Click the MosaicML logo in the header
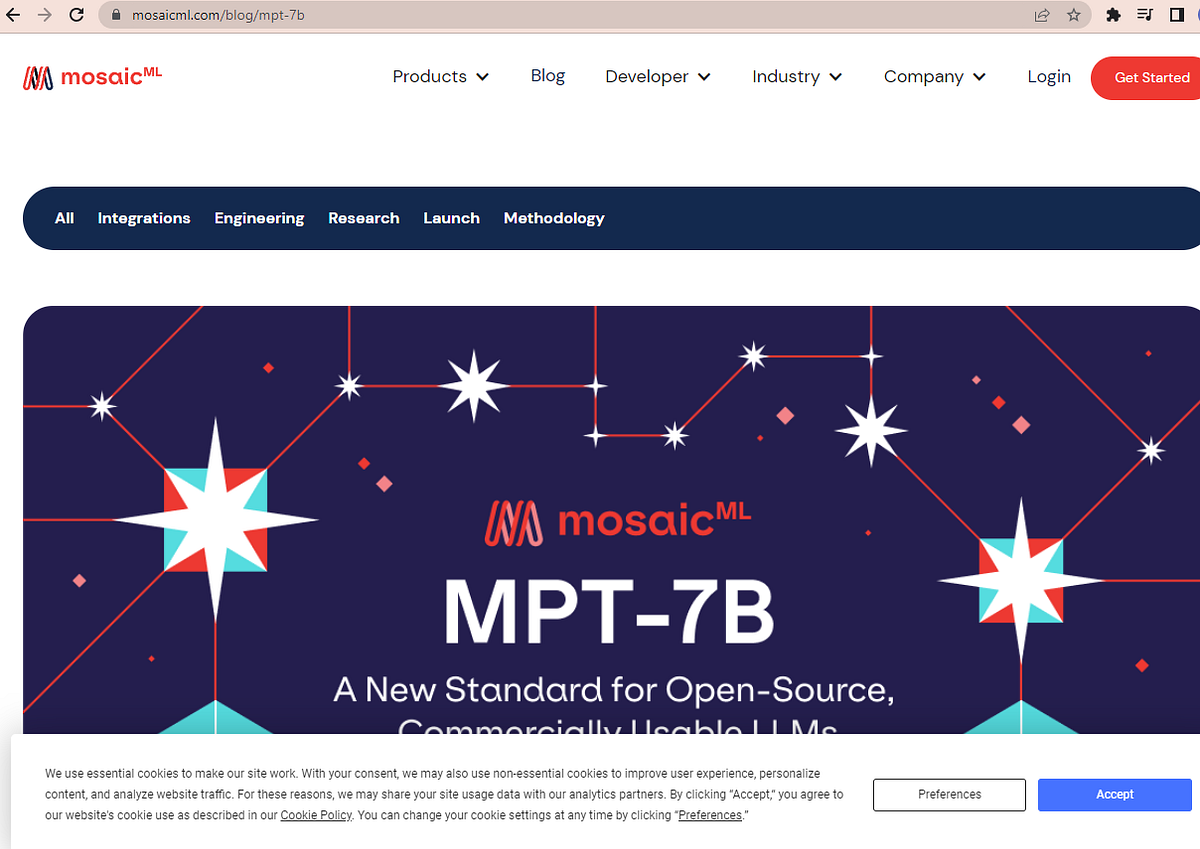The width and height of the screenshot is (1200, 849). pyautogui.click(x=92, y=76)
